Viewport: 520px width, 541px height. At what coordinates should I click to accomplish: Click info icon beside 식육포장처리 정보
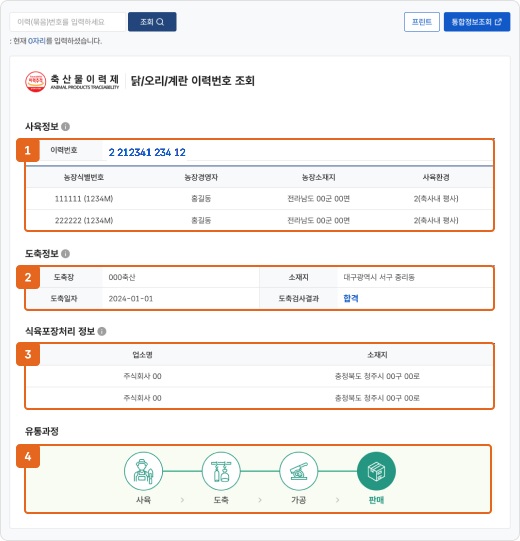point(102,331)
